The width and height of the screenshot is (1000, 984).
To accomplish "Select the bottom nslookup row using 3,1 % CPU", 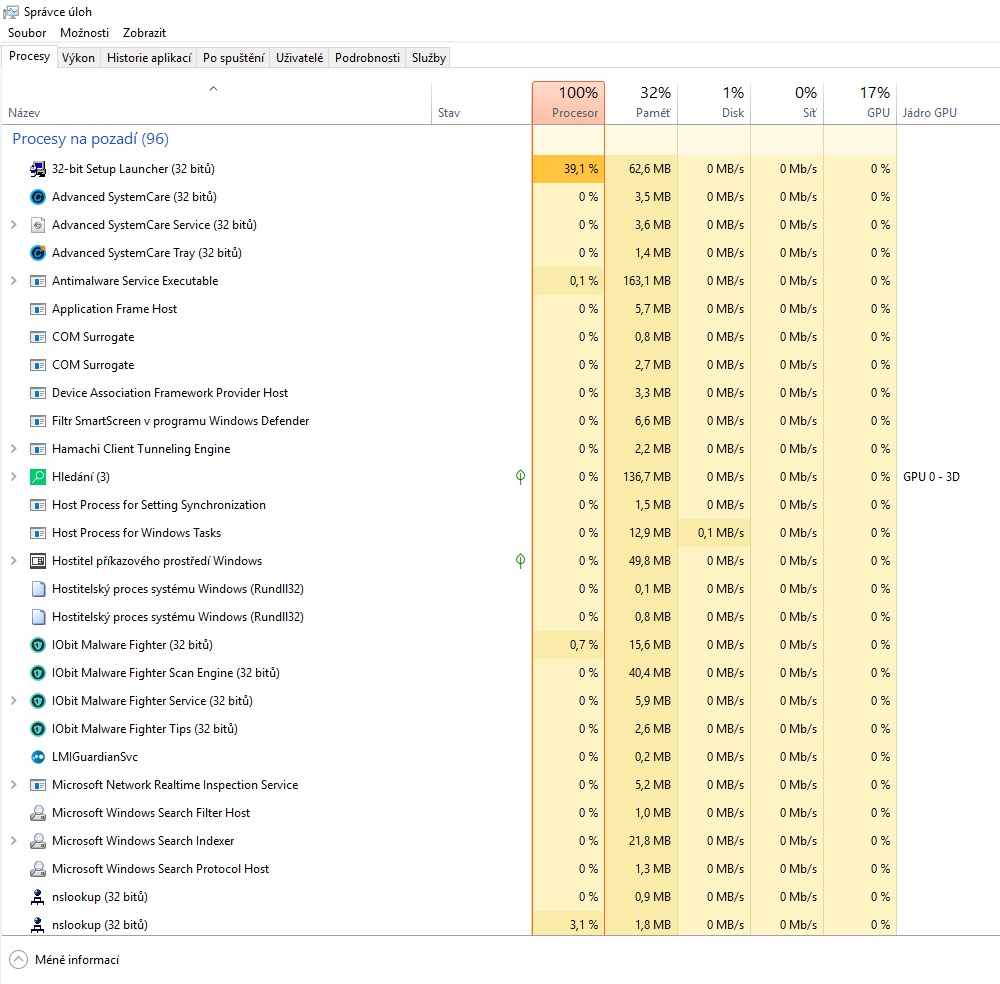I will click(500, 925).
